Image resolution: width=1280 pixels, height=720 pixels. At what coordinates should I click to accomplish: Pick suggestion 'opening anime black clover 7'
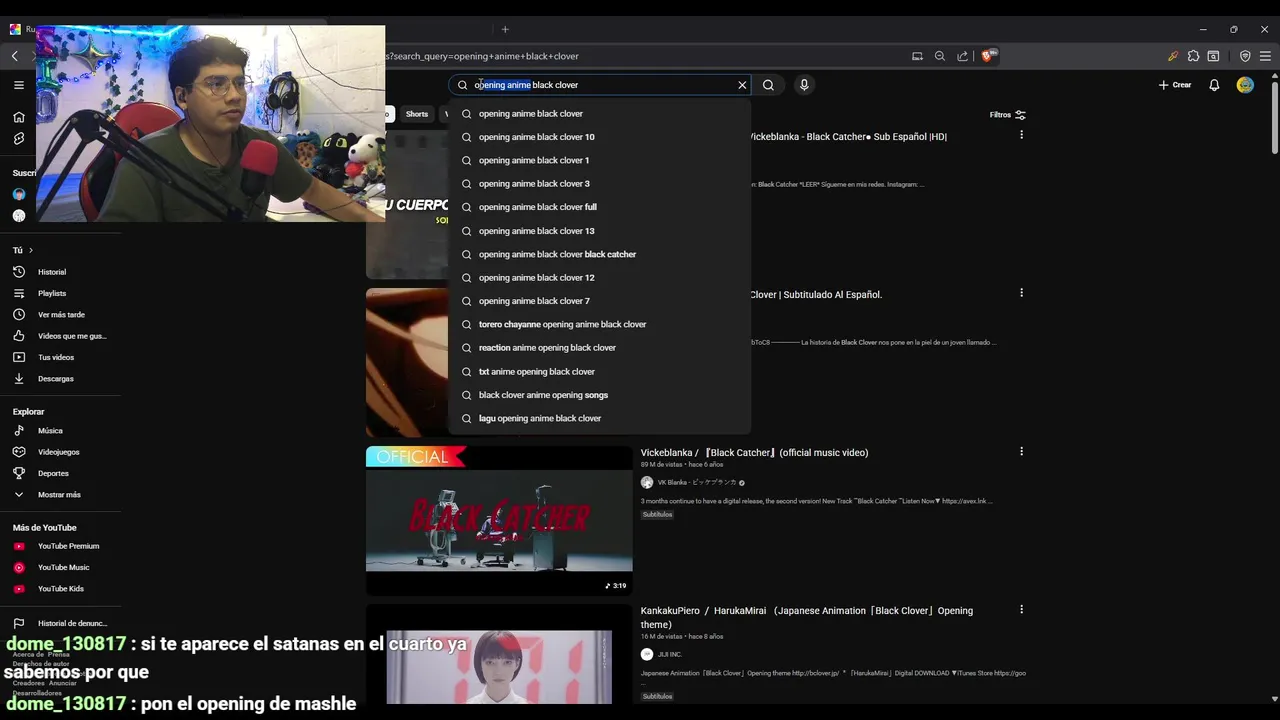point(599,301)
